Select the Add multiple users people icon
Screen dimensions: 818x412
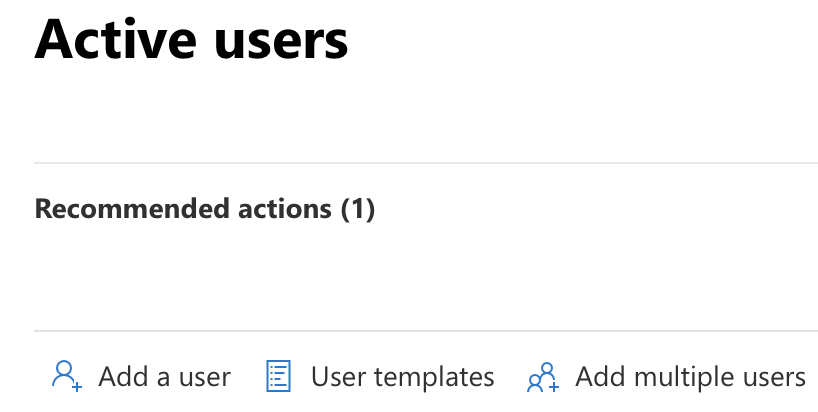tap(543, 377)
